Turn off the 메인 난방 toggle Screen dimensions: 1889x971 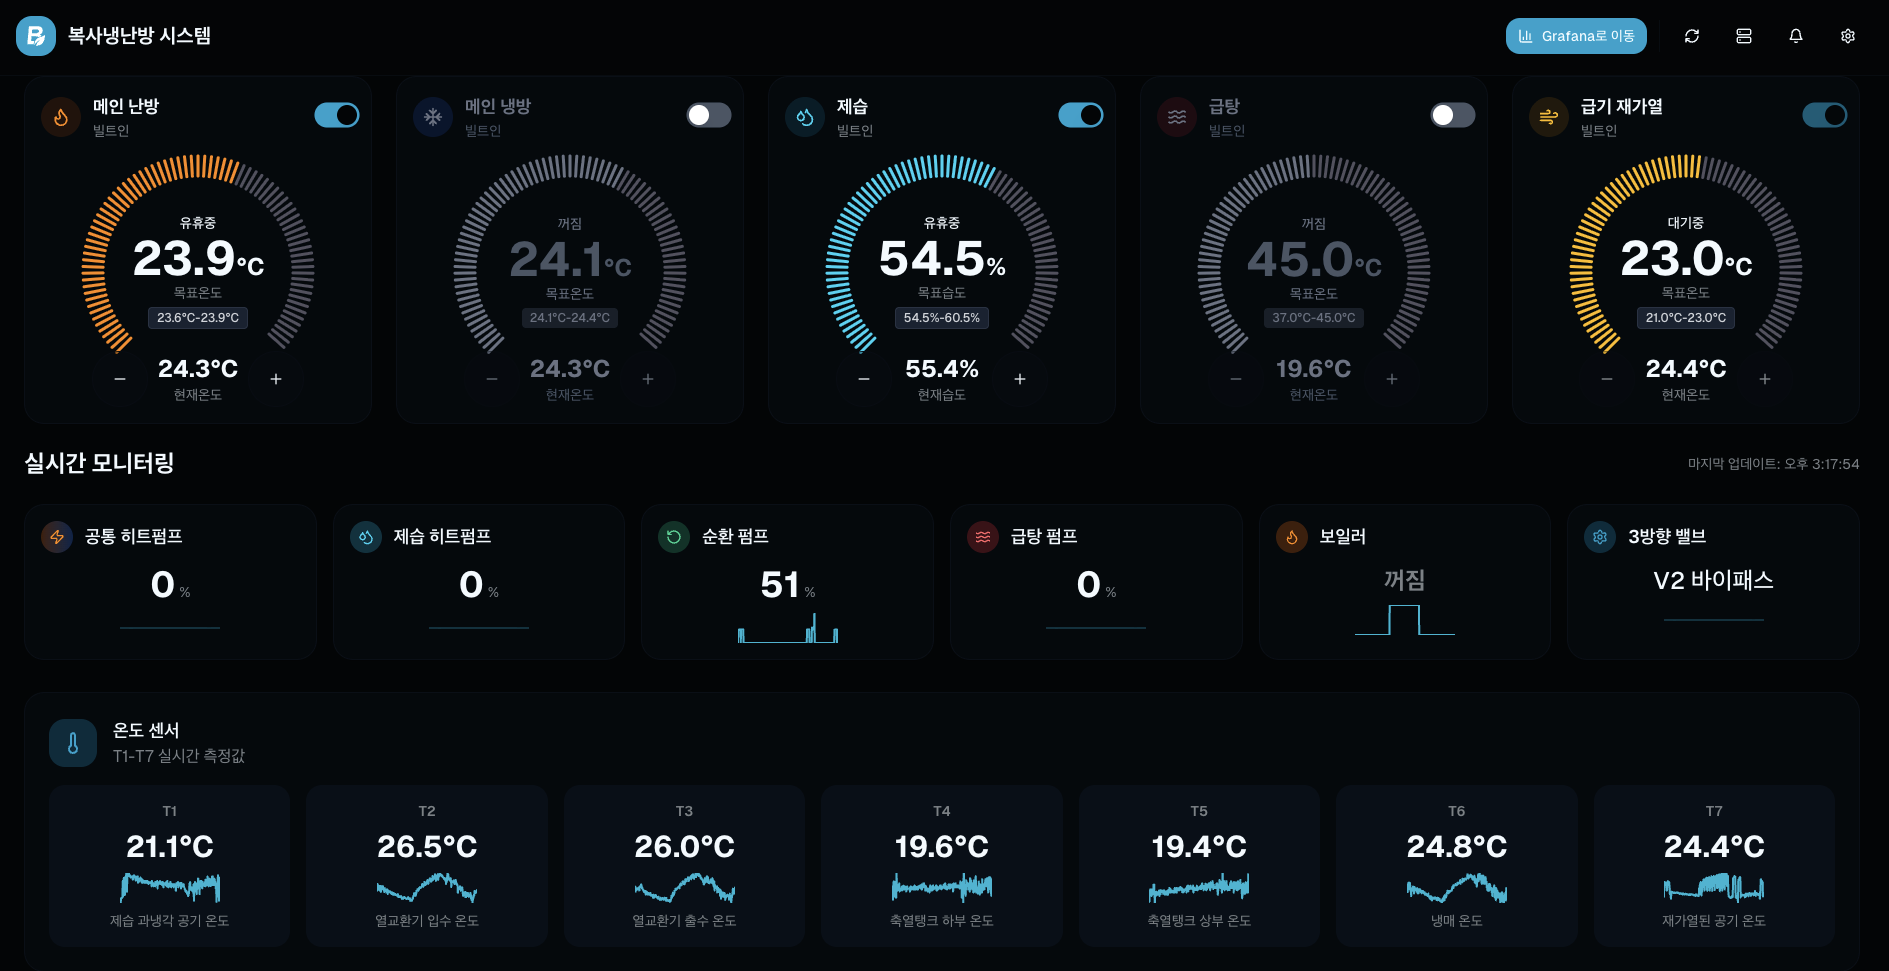coord(337,115)
